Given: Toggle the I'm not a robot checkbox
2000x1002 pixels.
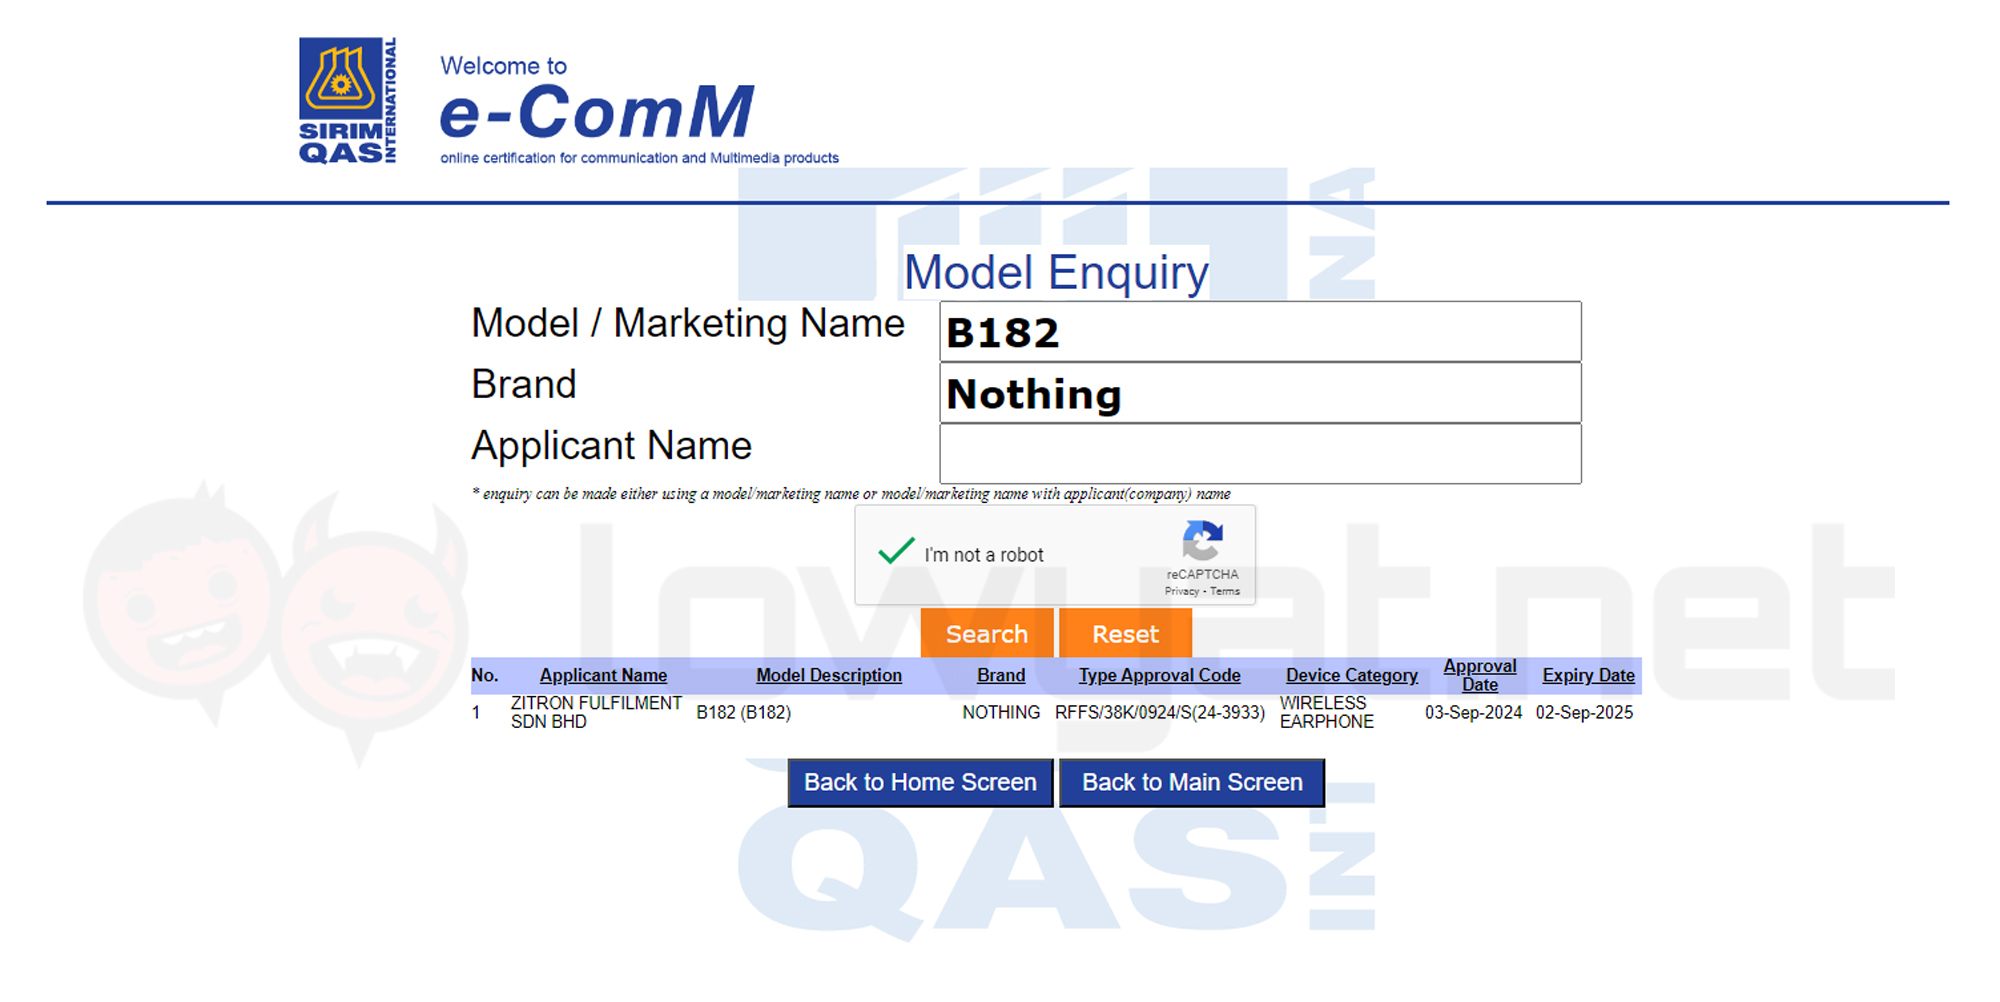Looking at the screenshot, I should point(896,552).
